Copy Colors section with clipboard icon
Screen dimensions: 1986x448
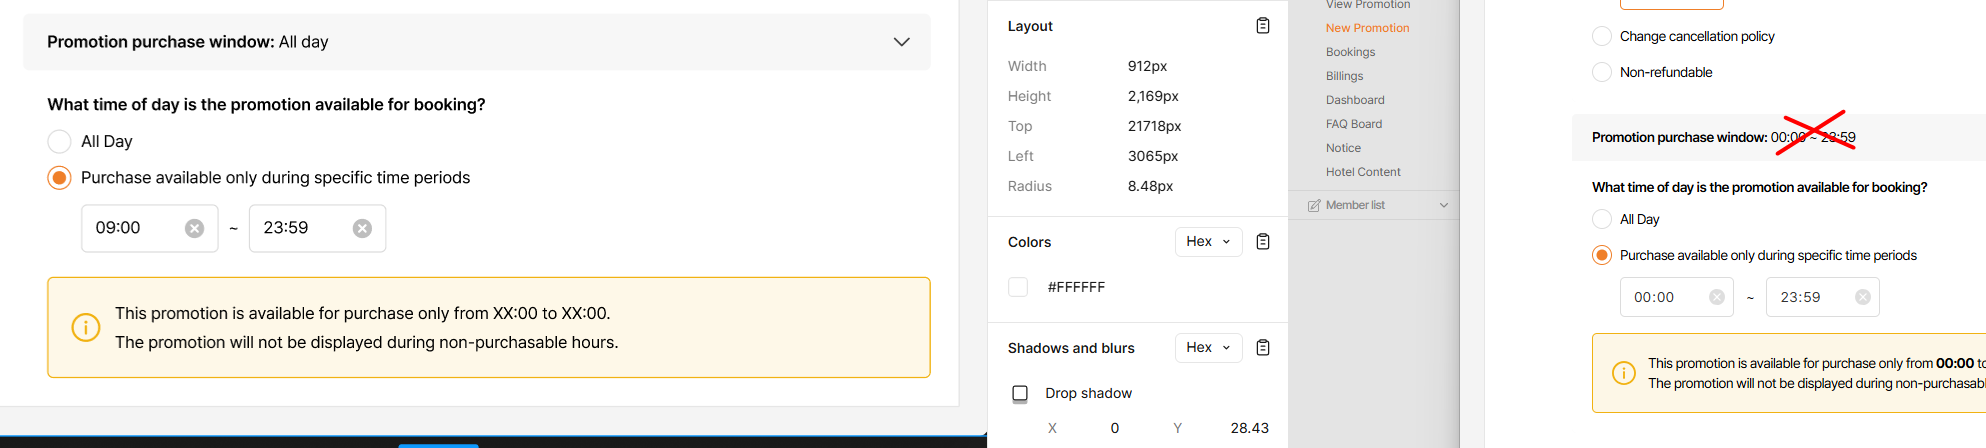pyautogui.click(x=1263, y=242)
